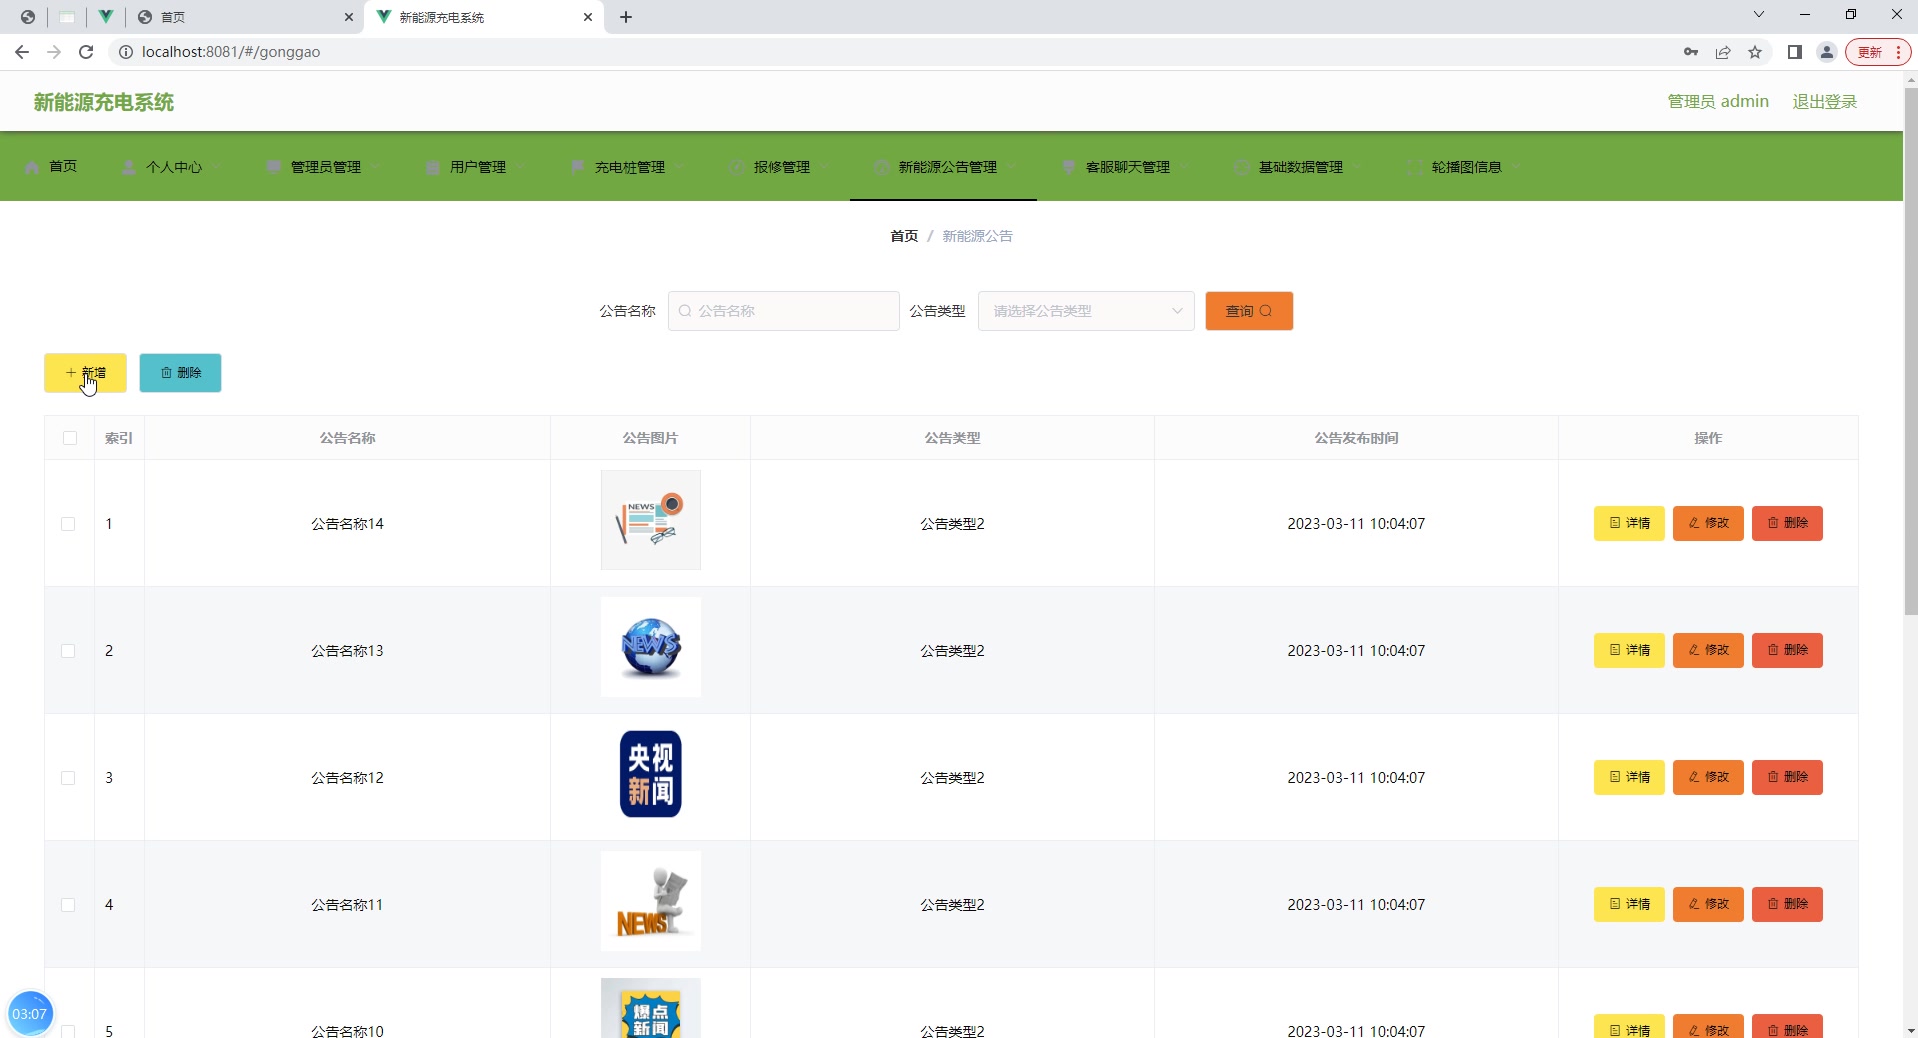Select the 新能源充电系统 browser tab
Viewport: 1918px width, 1038px height.
point(484,17)
